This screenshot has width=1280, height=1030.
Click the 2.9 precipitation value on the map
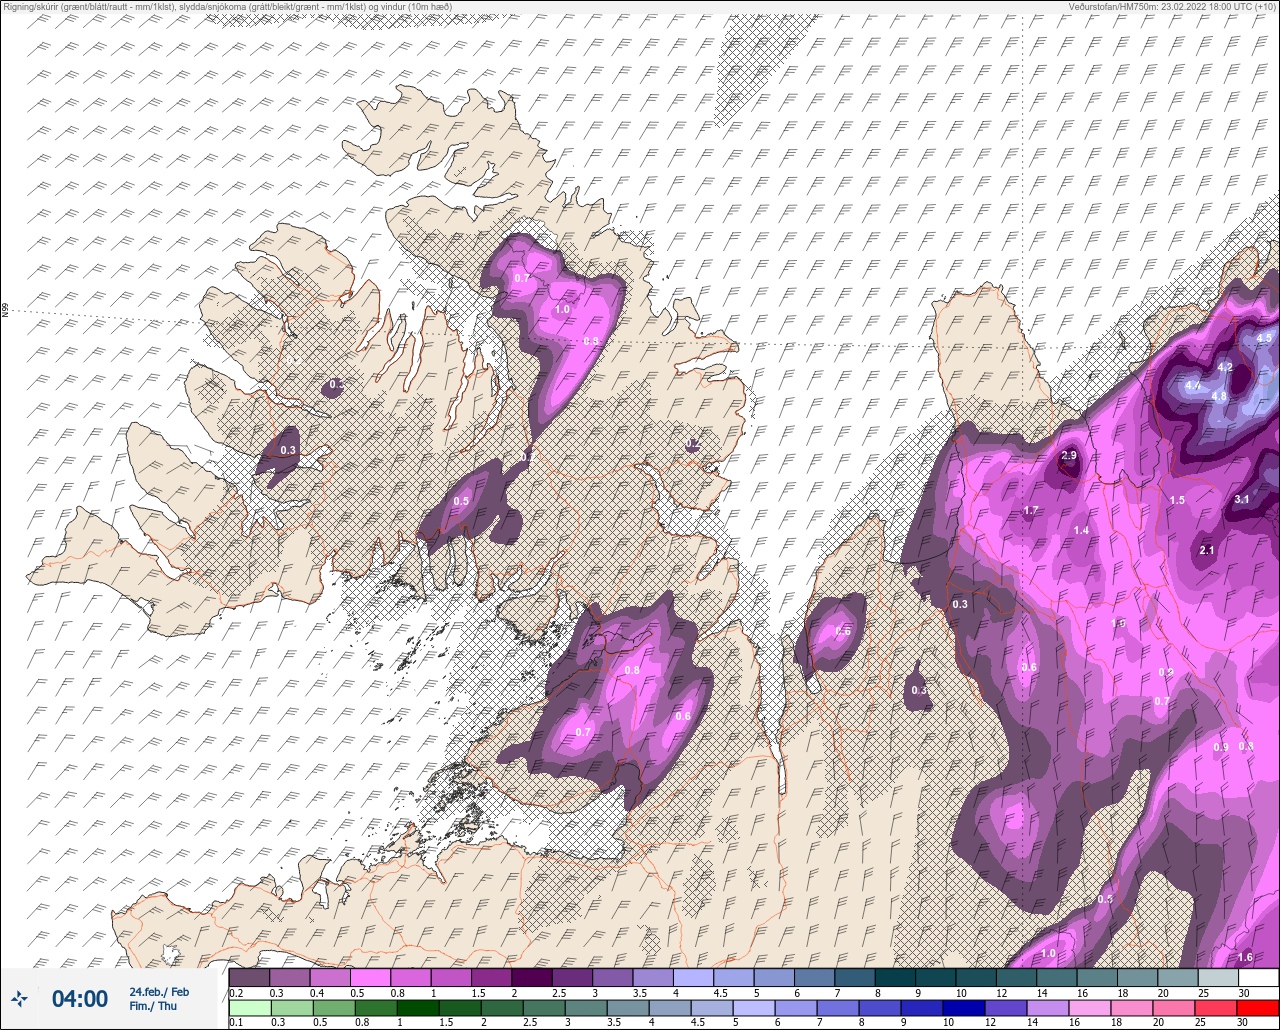(1068, 455)
